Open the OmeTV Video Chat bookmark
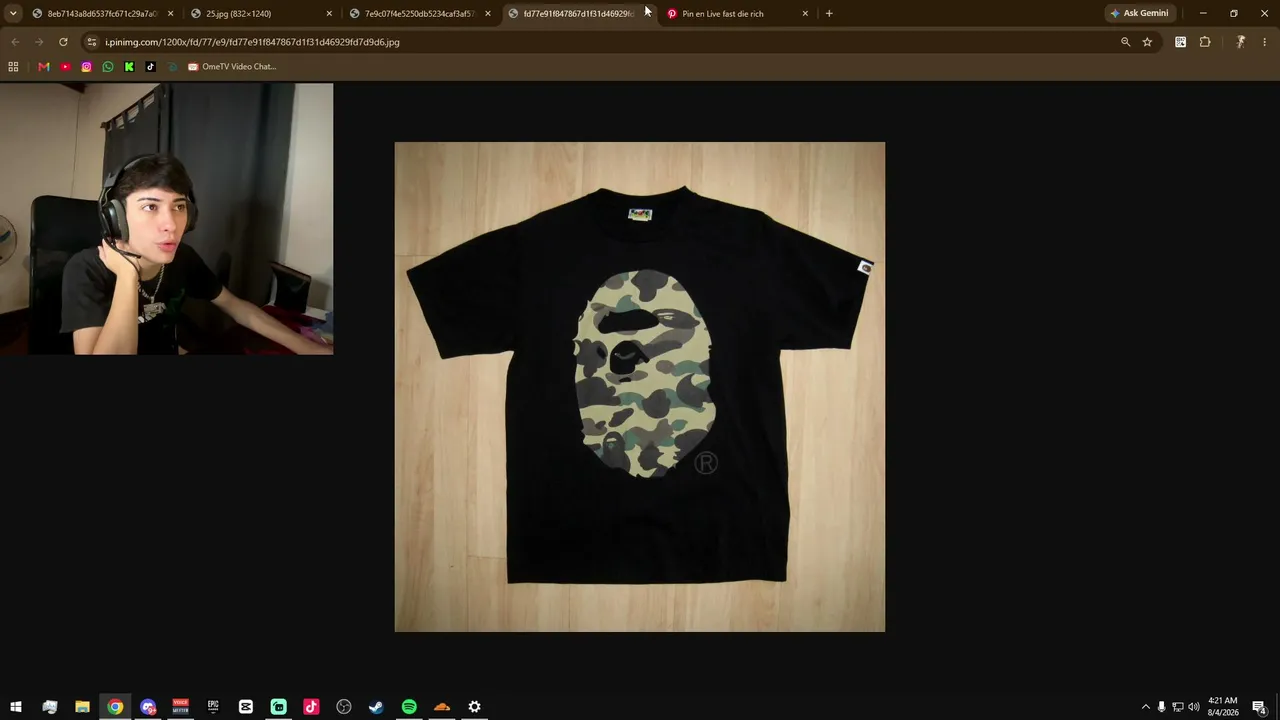1280x720 pixels. coord(231,67)
